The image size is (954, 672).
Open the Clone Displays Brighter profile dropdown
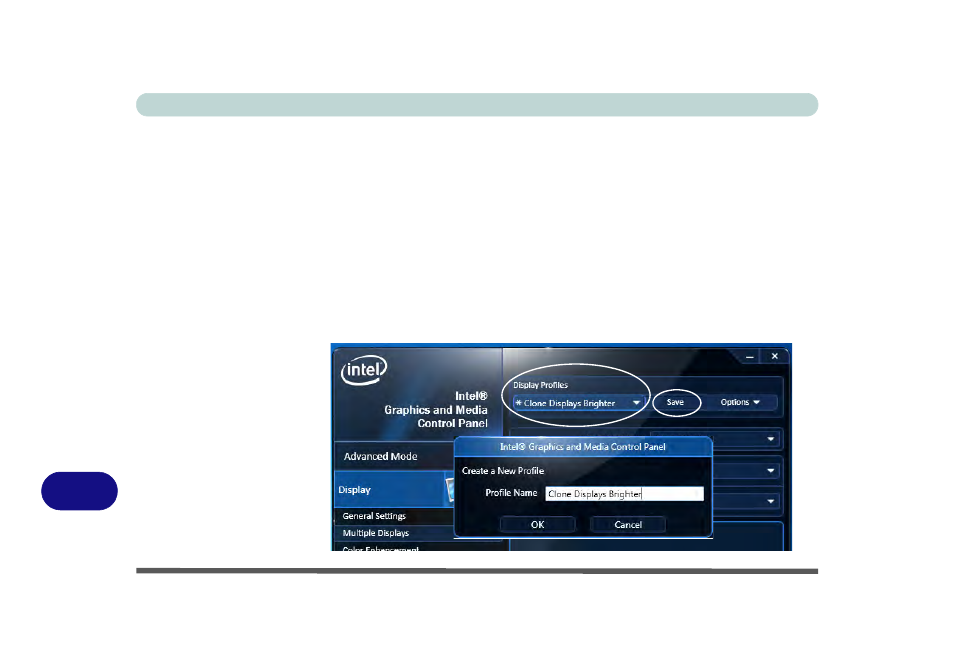click(575, 402)
